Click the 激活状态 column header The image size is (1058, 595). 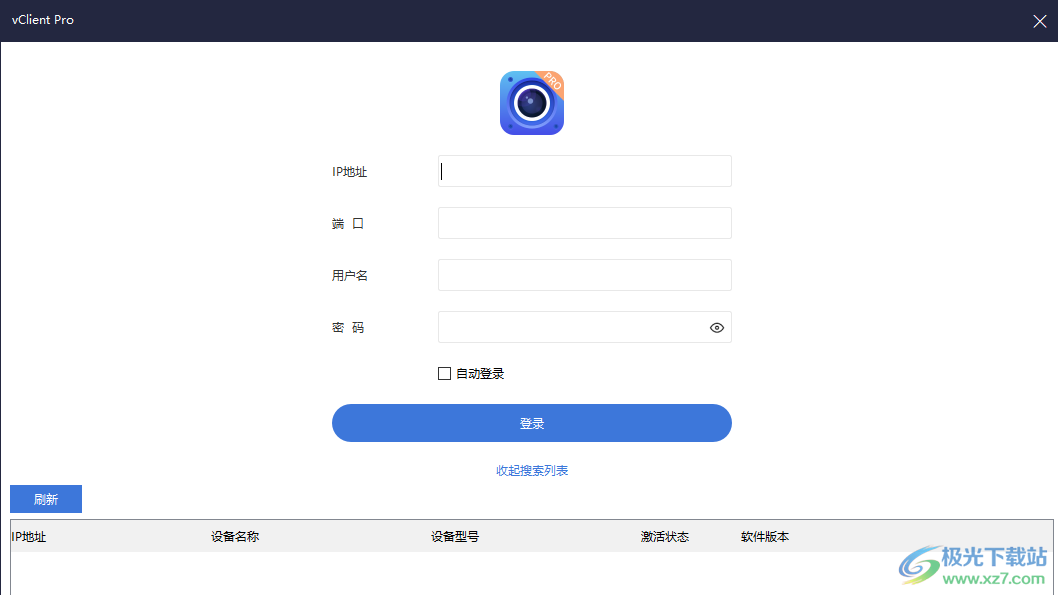click(x=665, y=537)
